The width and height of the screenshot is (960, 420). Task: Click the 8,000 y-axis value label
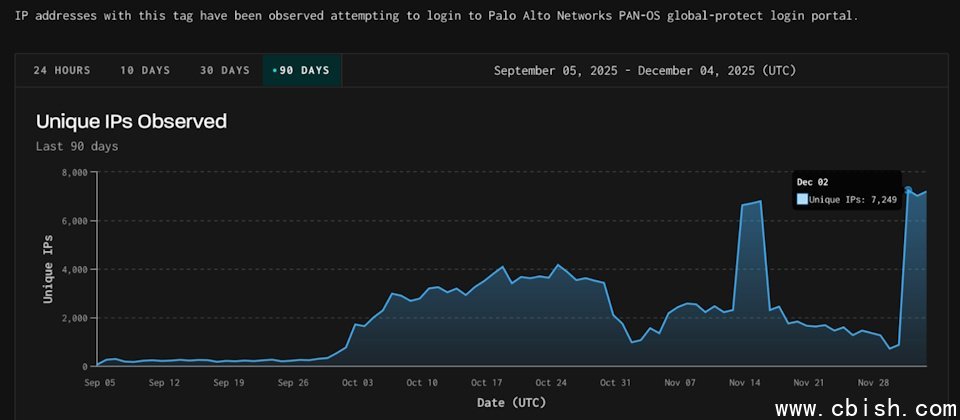pyautogui.click(x=73, y=172)
